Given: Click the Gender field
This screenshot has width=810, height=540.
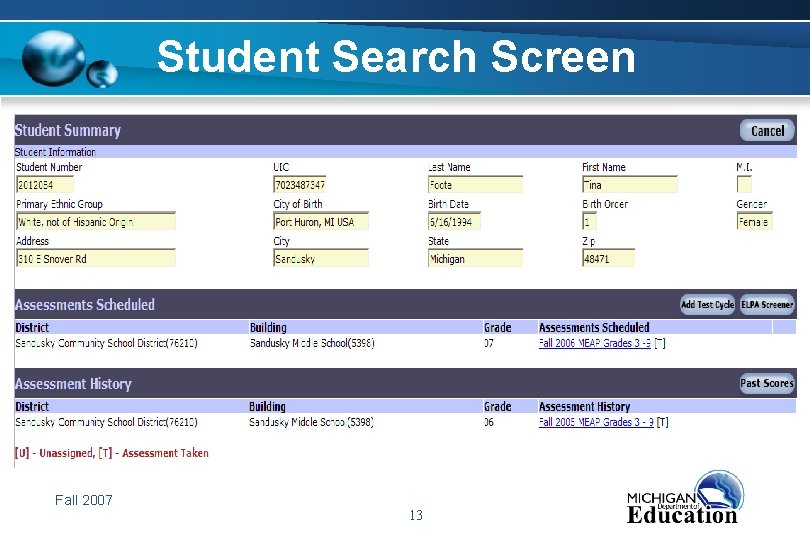Looking at the screenshot, I should click(x=754, y=222).
